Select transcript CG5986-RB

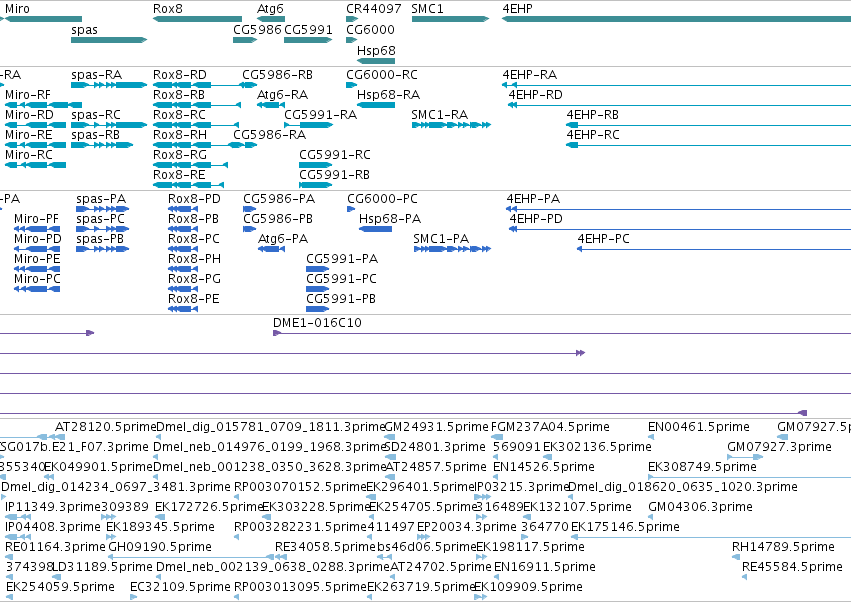(250, 85)
